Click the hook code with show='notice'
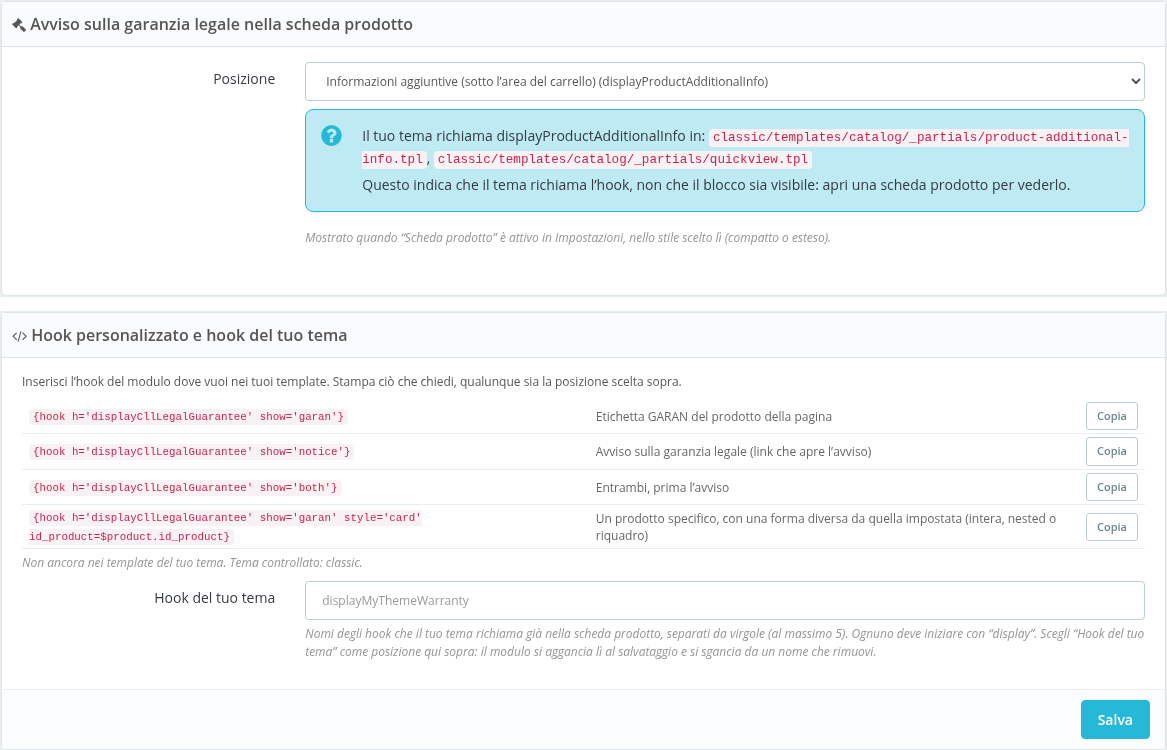This screenshot has width=1167, height=750. [x=191, y=452]
